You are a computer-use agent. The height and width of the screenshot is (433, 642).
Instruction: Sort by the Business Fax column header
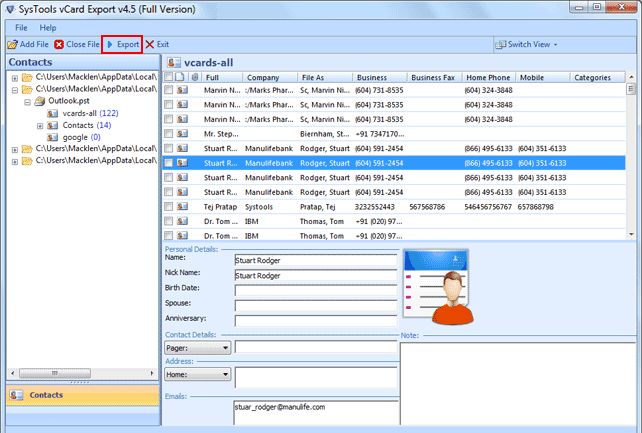(x=434, y=77)
